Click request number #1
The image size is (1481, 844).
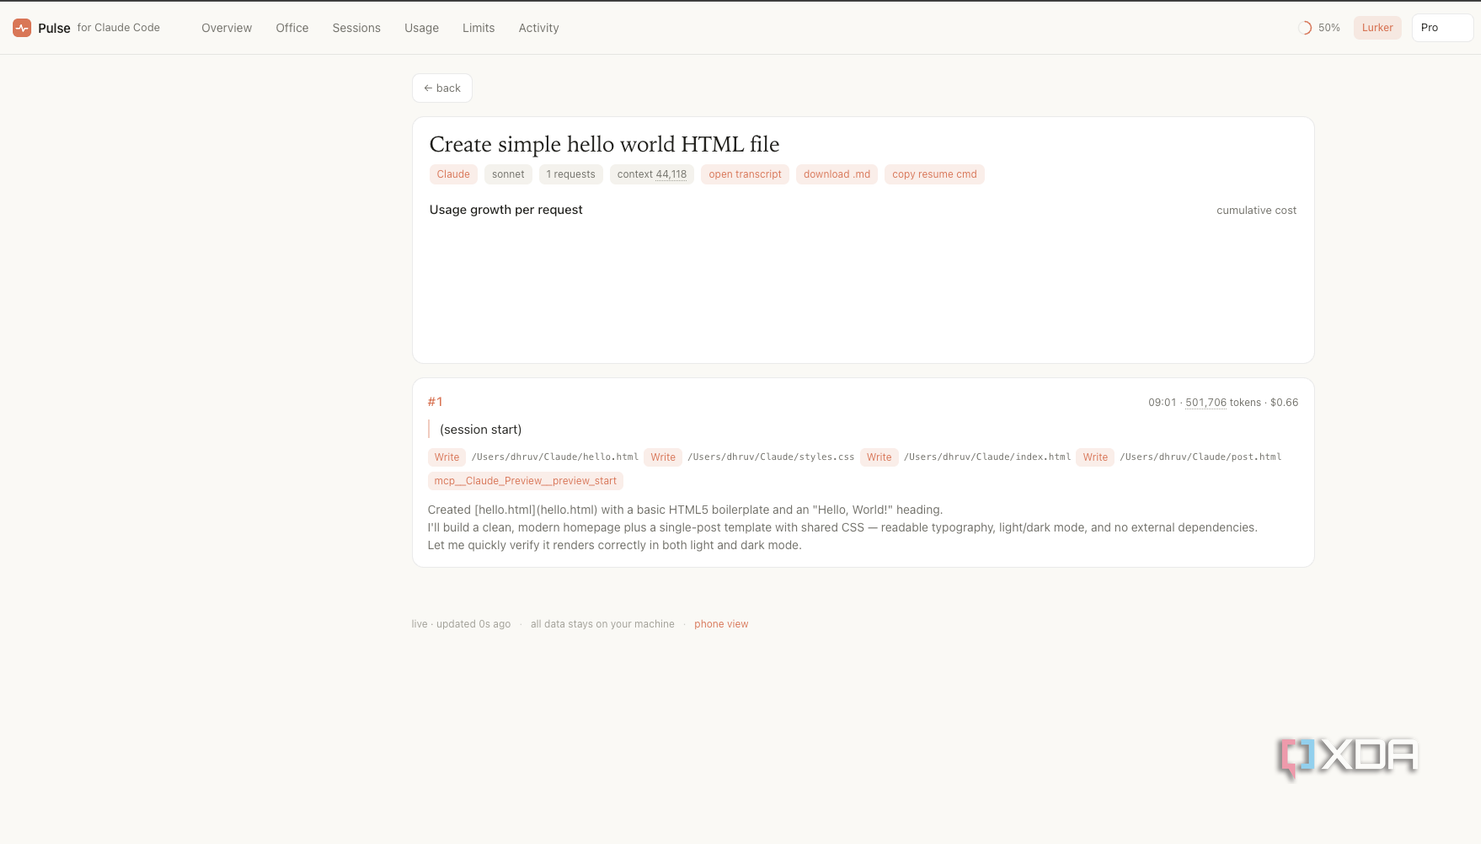[435, 402]
